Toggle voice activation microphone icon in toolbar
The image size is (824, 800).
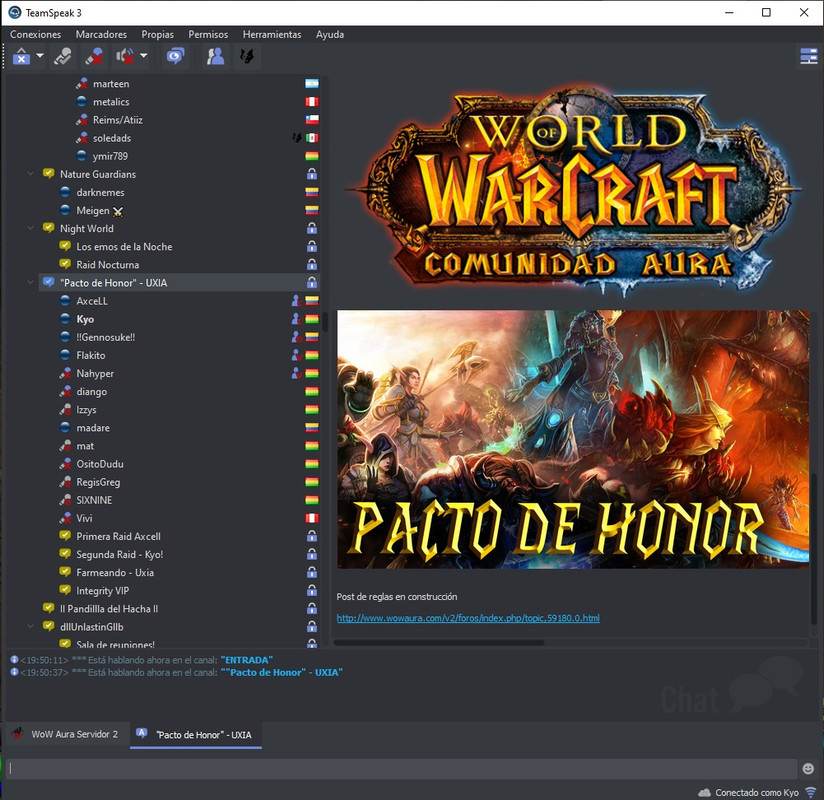pyautogui.click(x=63, y=56)
